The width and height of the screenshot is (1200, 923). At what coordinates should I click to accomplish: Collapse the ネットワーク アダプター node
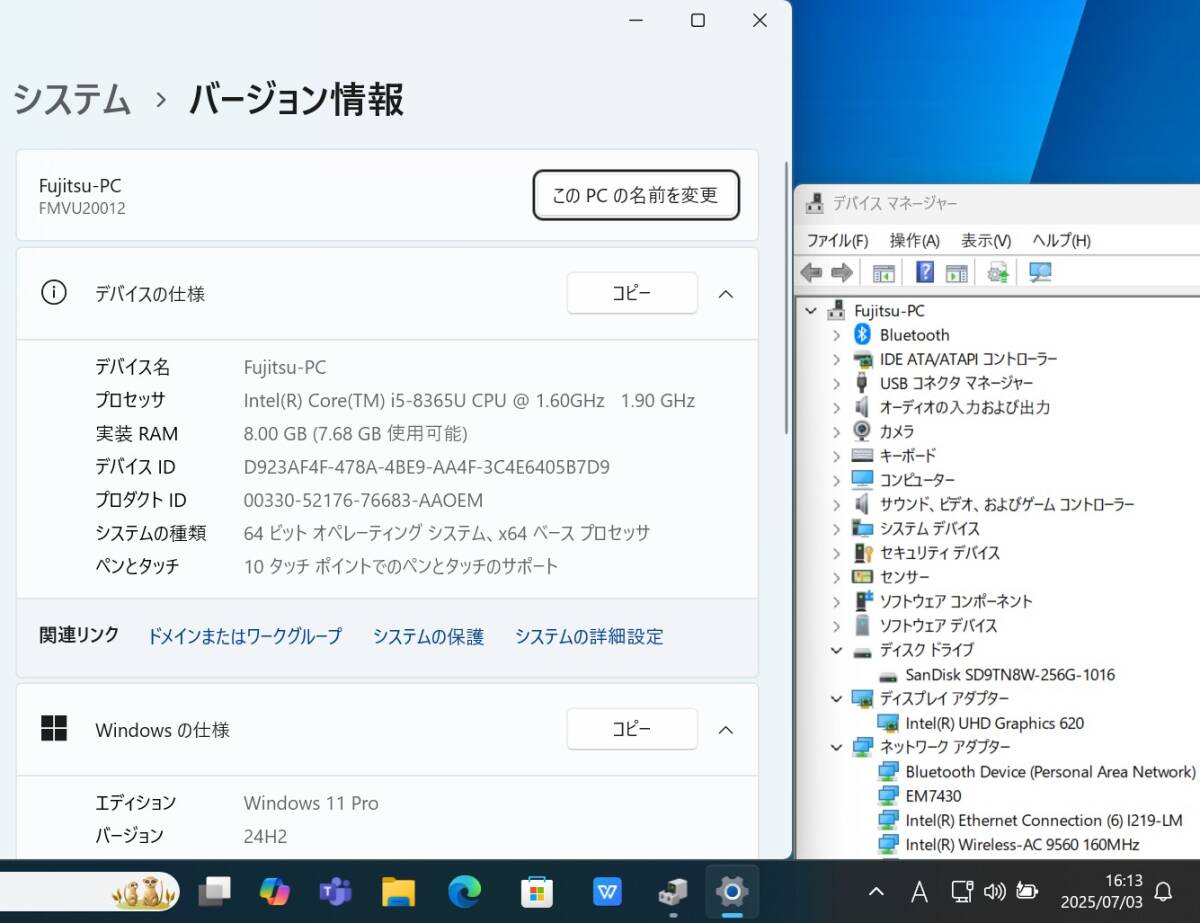pyautogui.click(x=837, y=747)
